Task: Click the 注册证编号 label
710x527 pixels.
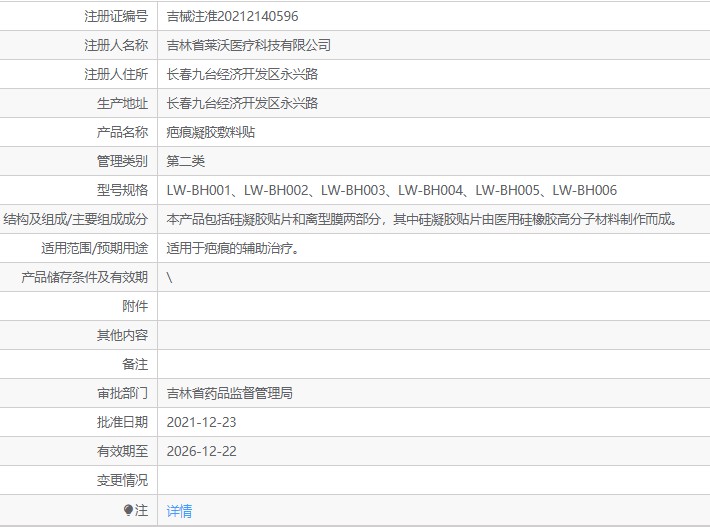Action: (116, 16)
